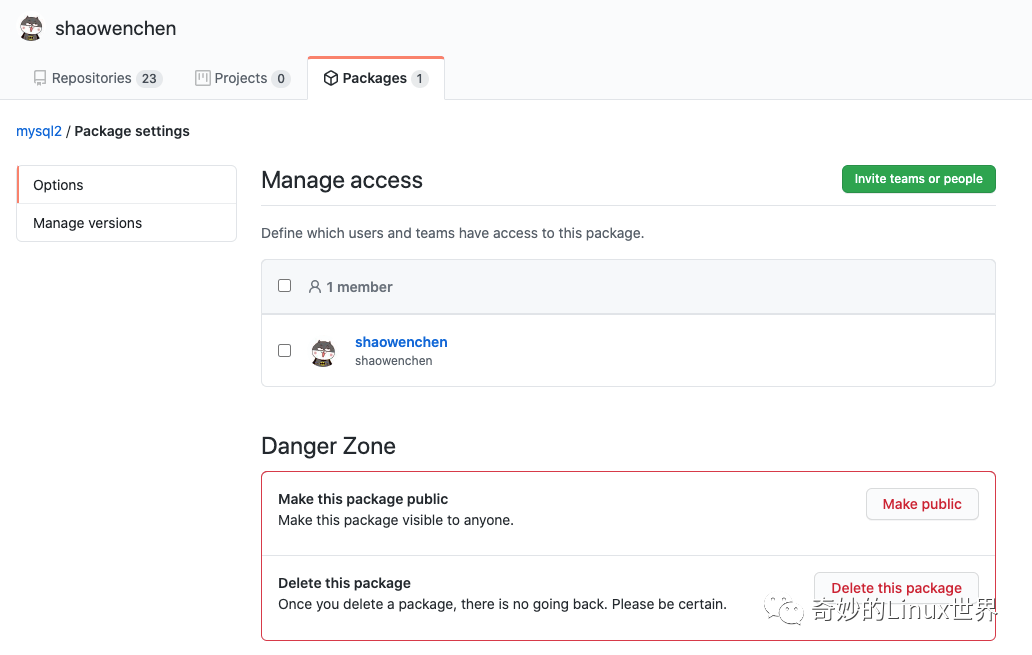Screen dimensions: 1032x655
Task: Select Options in the settings sidebar
Action: [x=57, y=185]
